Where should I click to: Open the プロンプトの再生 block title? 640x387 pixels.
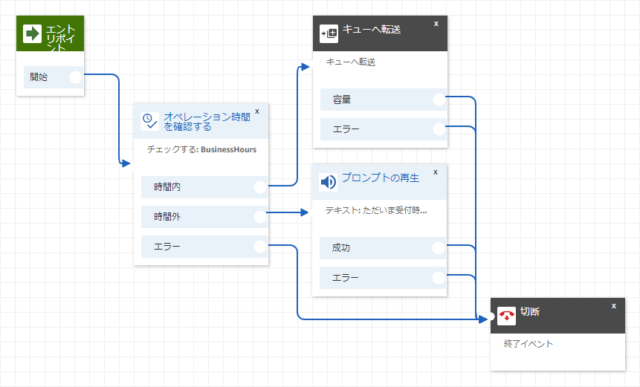coord(380,178)
